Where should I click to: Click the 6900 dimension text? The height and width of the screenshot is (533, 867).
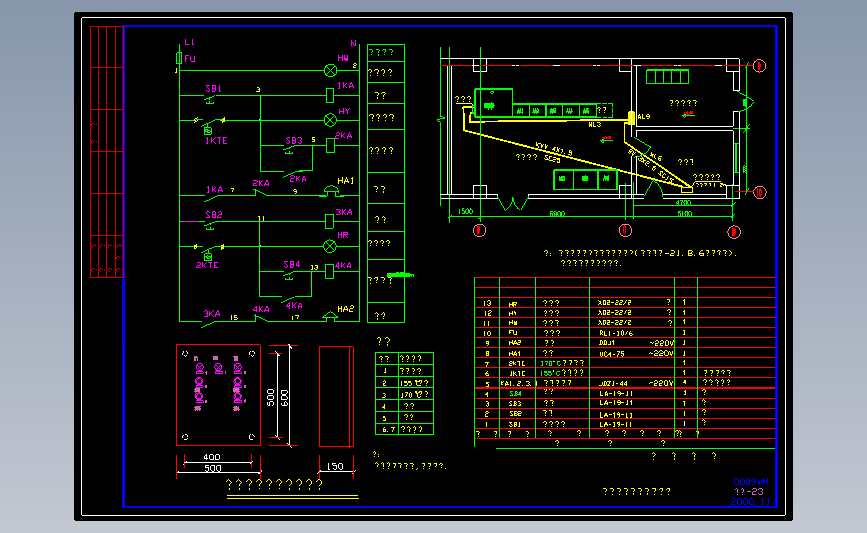[x=557, y=213]
